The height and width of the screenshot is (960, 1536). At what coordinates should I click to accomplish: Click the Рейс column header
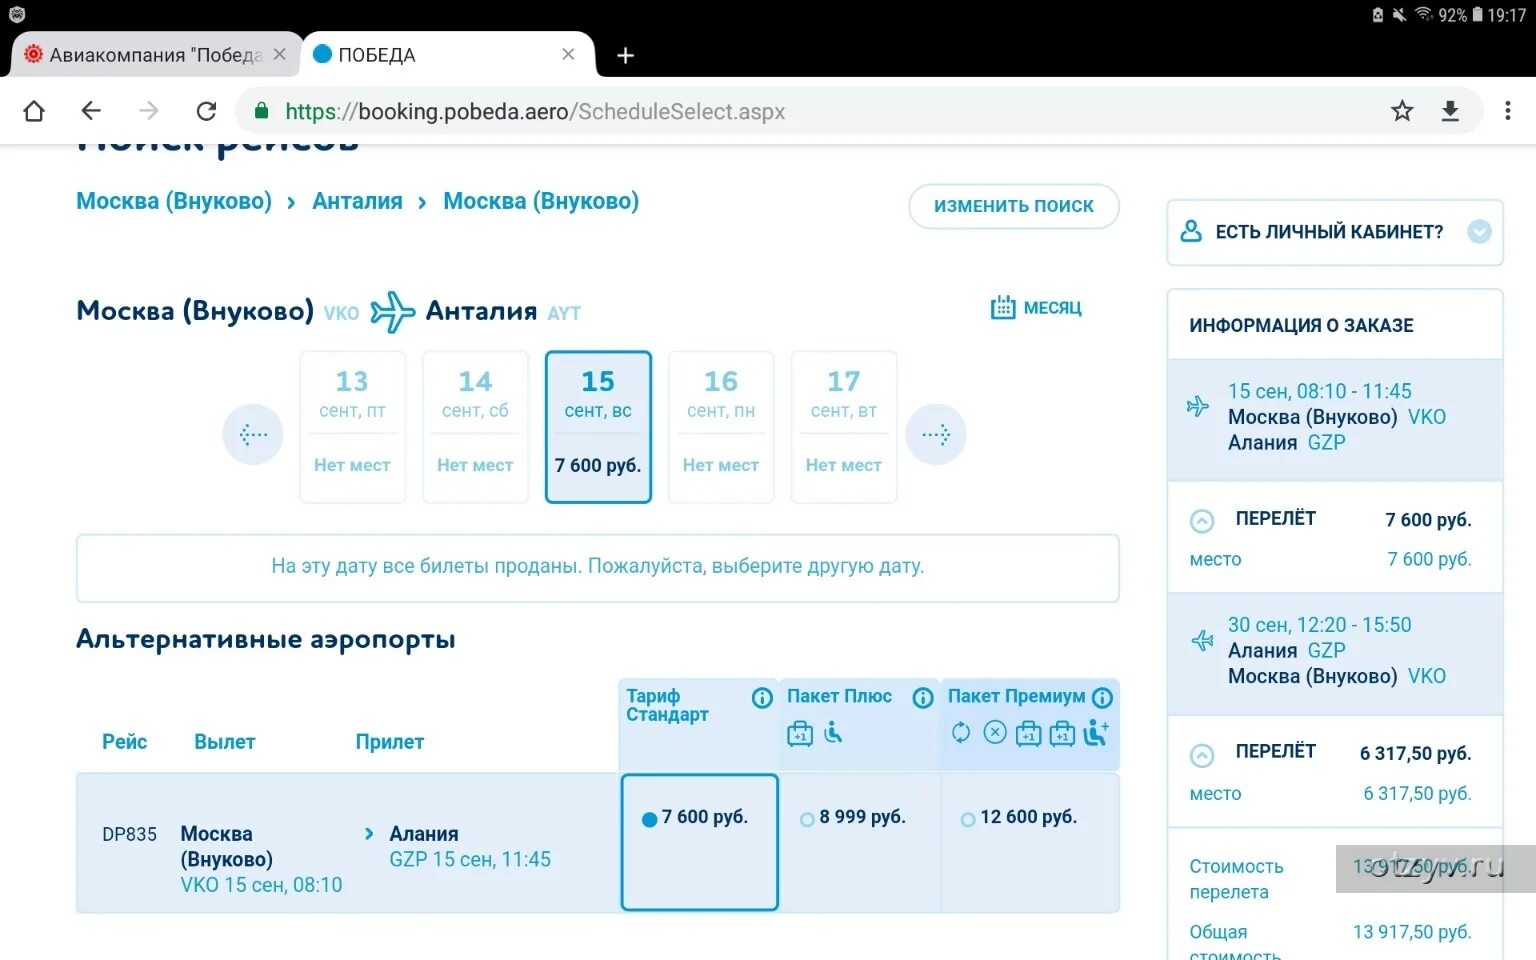pos(124,742)
